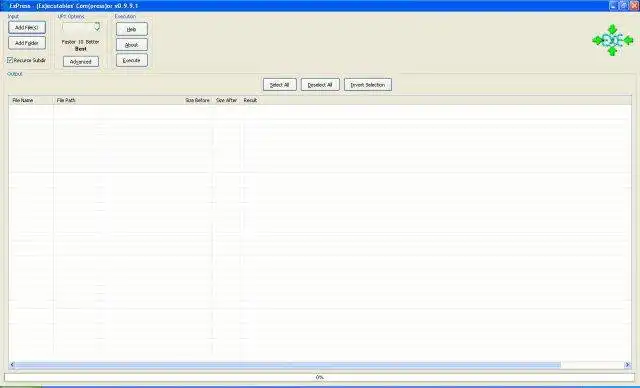
Task: Click the horizontal scrollbar left arrow
Action: tap(12, 365)
